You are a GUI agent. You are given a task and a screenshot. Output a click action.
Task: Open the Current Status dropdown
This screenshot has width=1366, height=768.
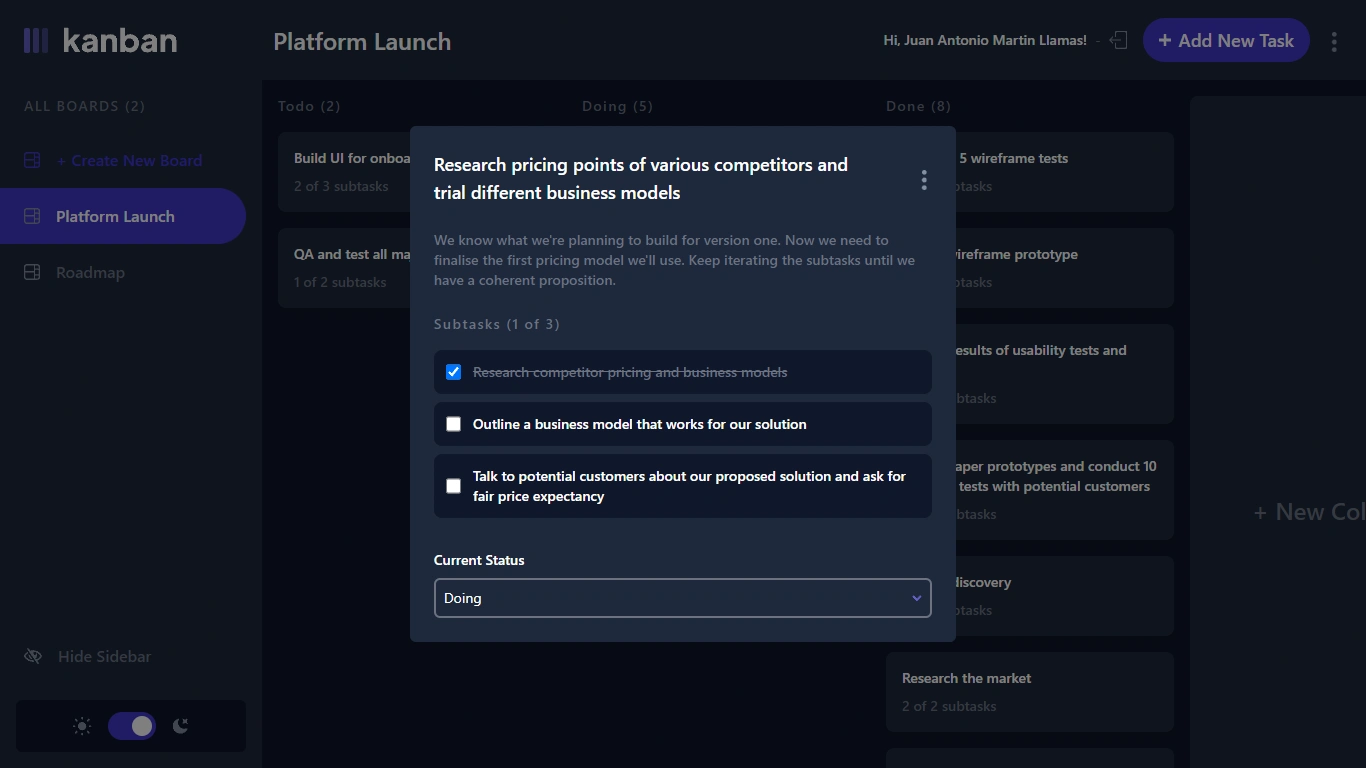pos(683,598)
